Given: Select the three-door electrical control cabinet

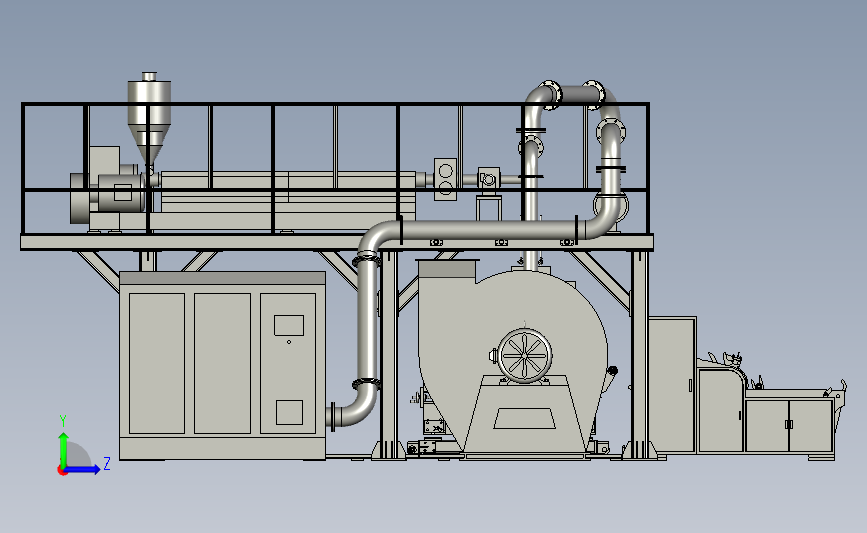Looking at the screenshot, I should pos(222,365).
